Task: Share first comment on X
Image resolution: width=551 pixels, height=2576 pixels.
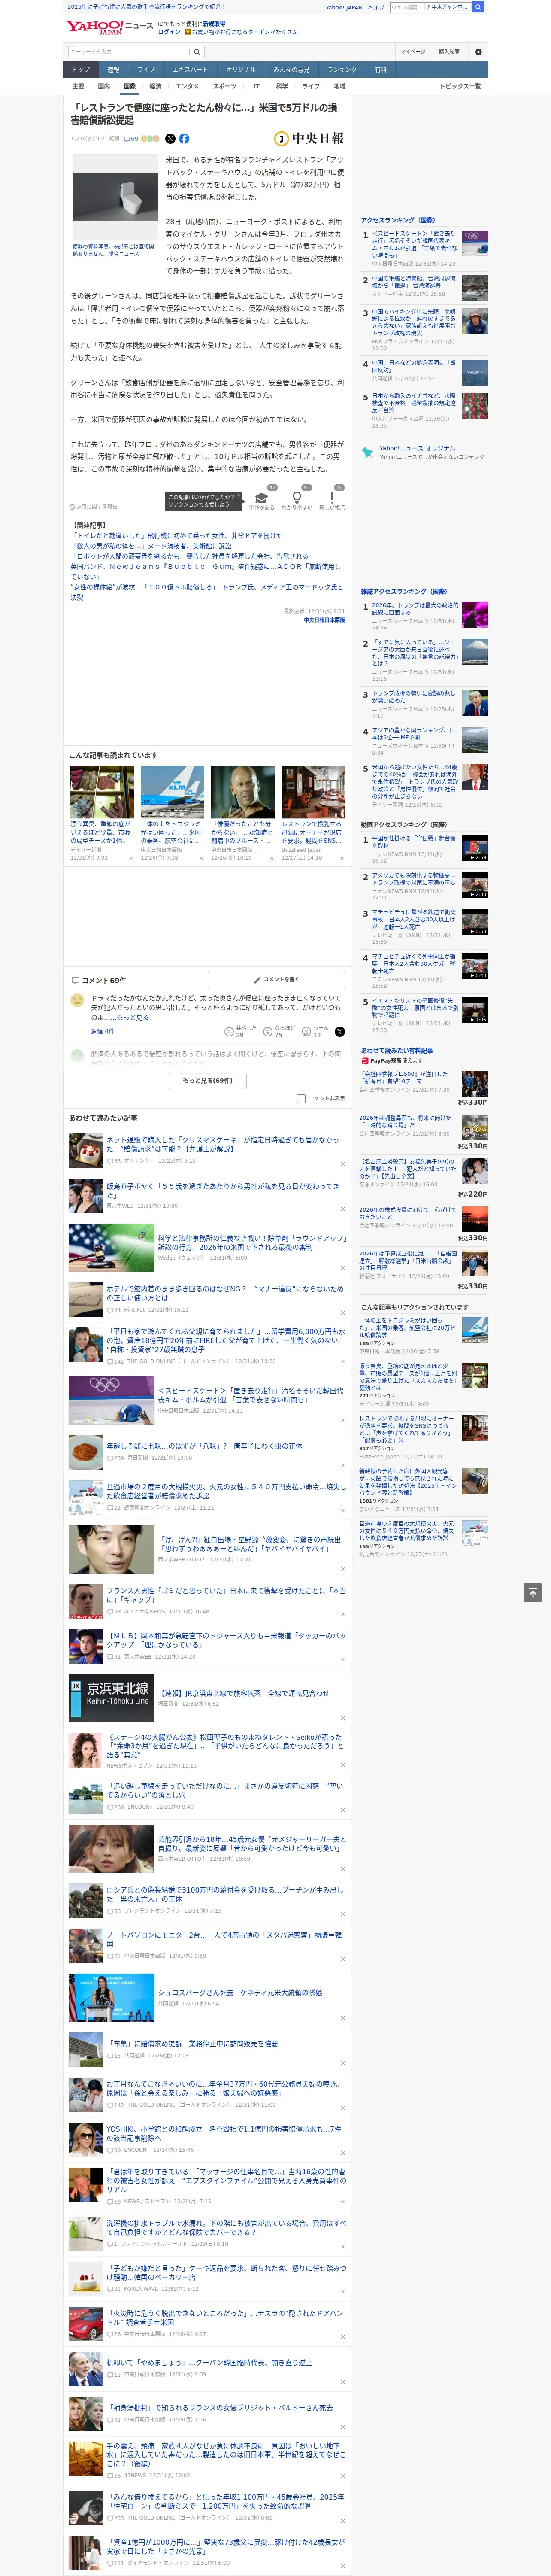Action: point(340,1032)
